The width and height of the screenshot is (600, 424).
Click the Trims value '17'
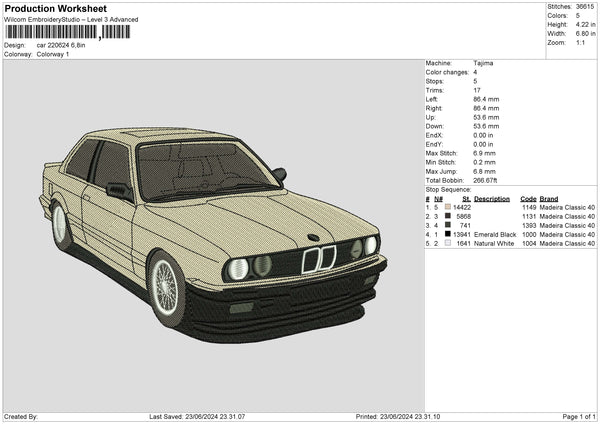[x=477, y=90]
